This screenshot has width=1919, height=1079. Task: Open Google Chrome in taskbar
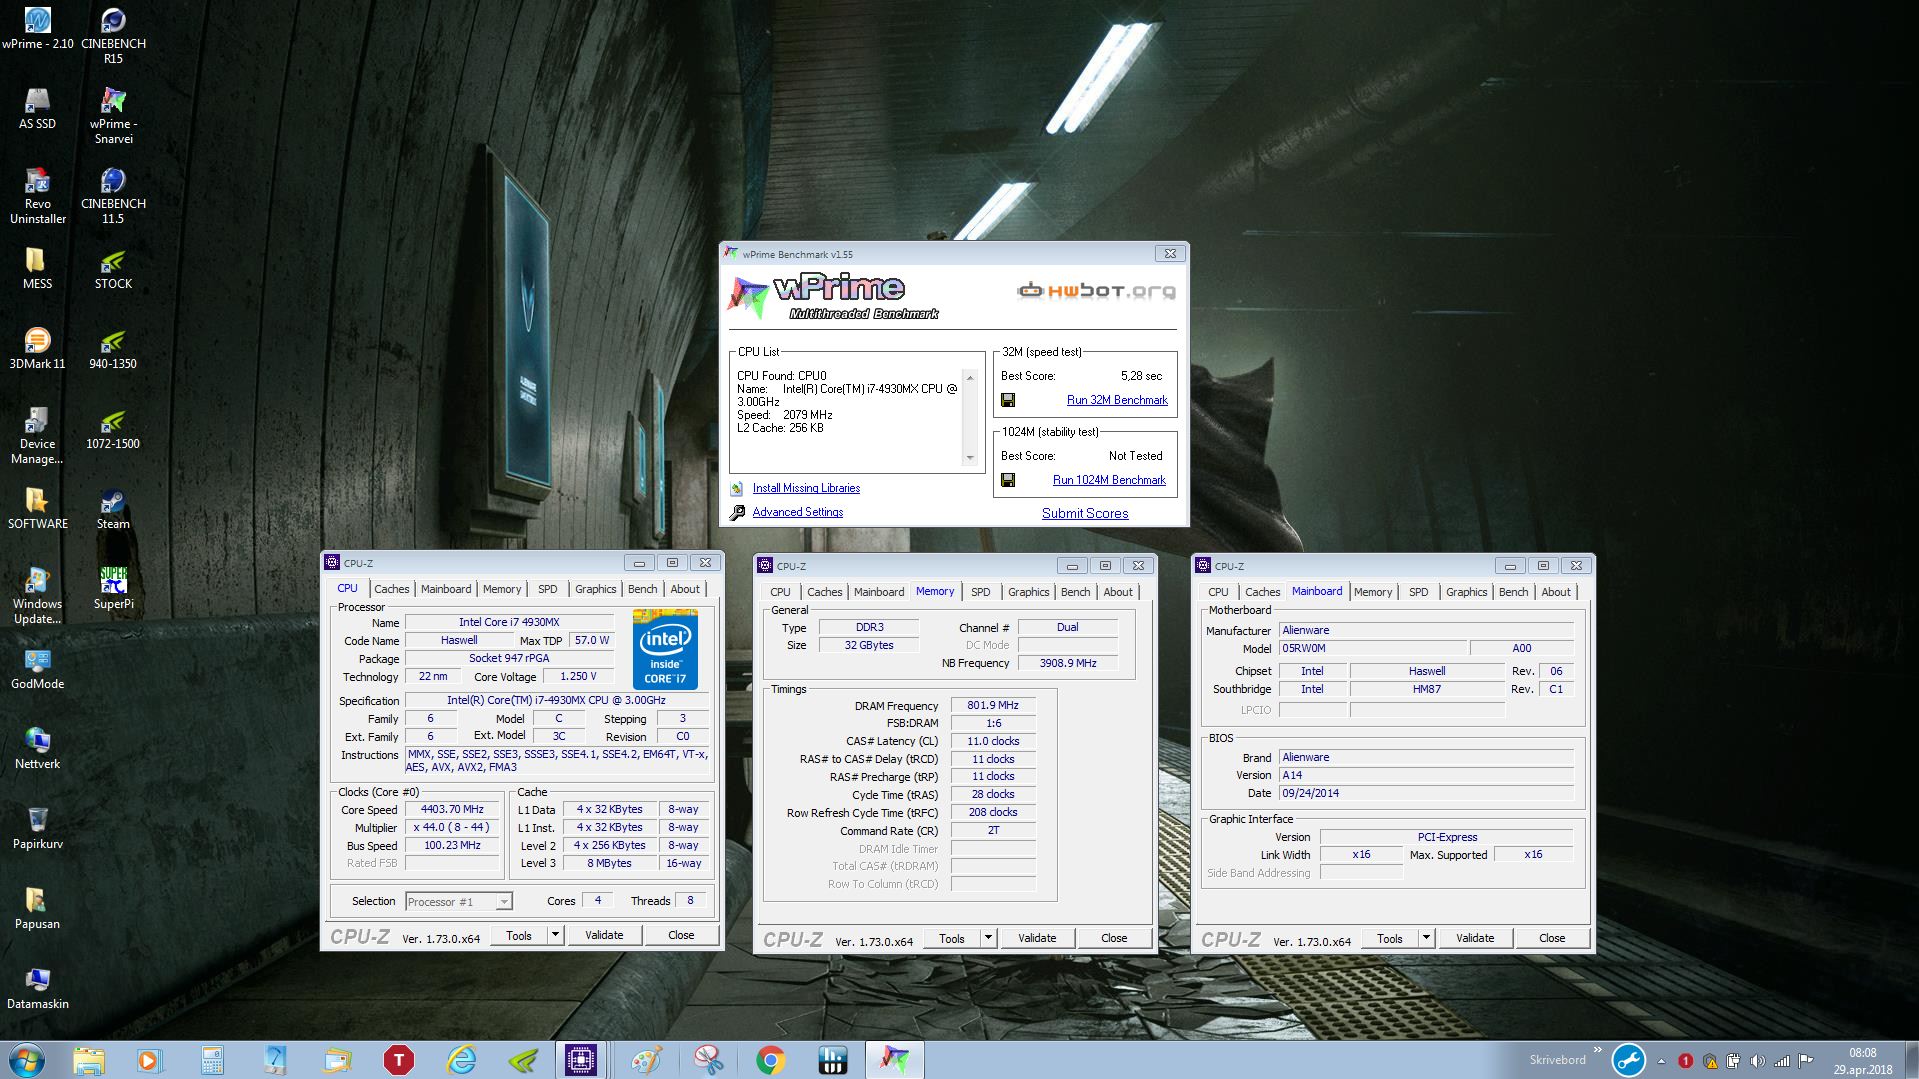770,1059
